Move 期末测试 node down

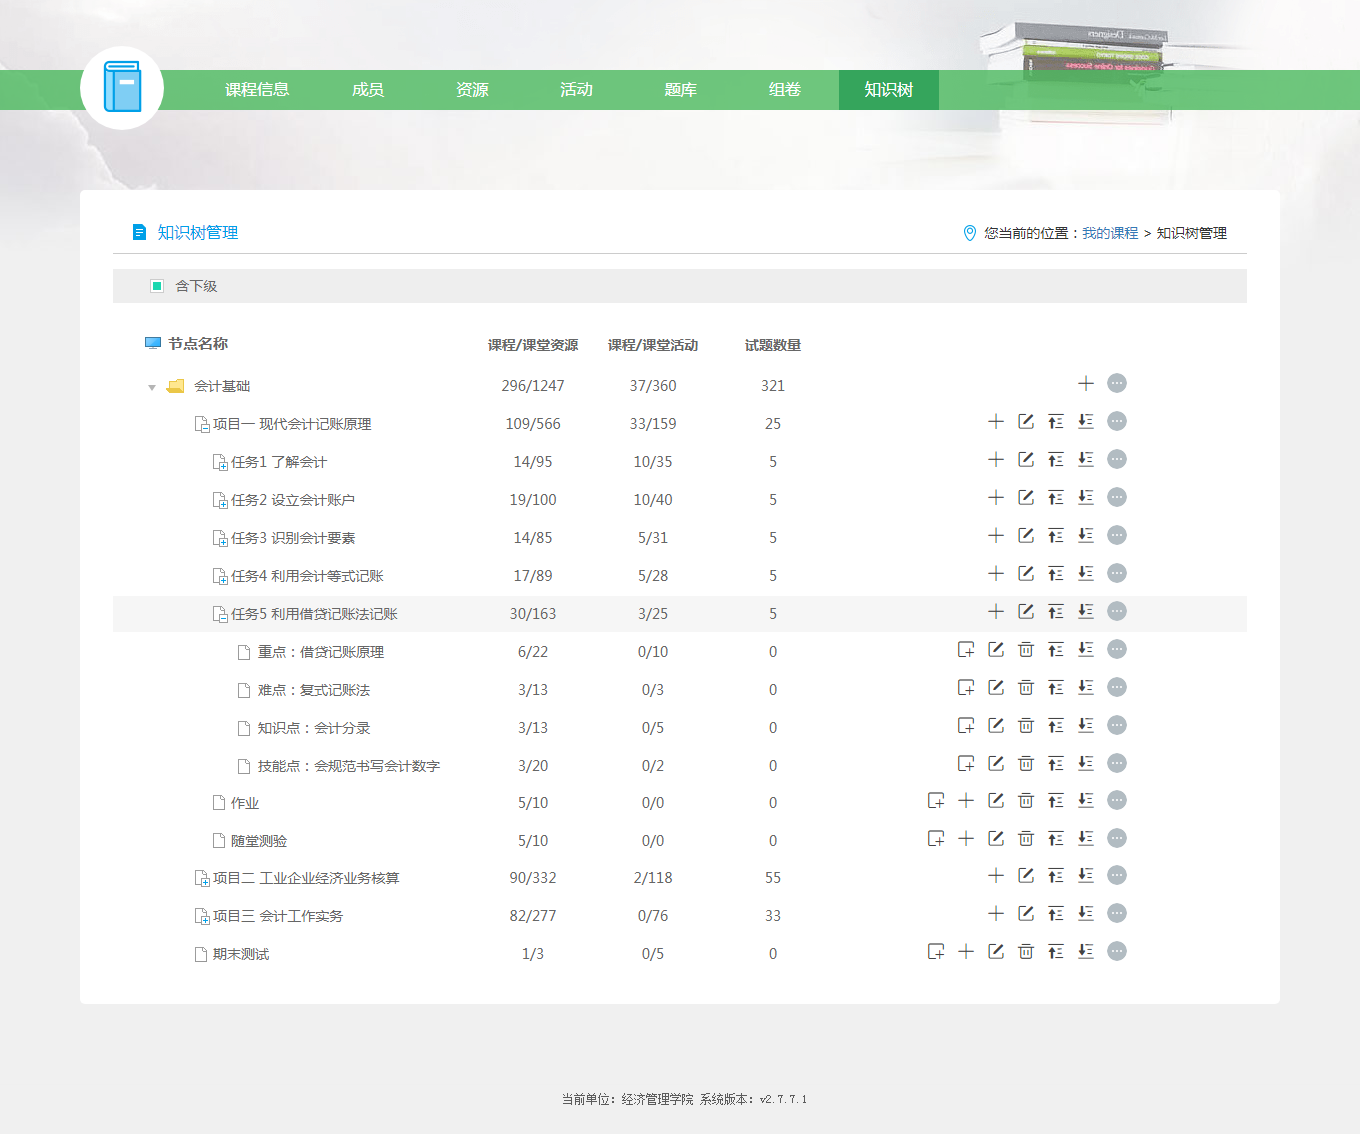click(1086, 951)
